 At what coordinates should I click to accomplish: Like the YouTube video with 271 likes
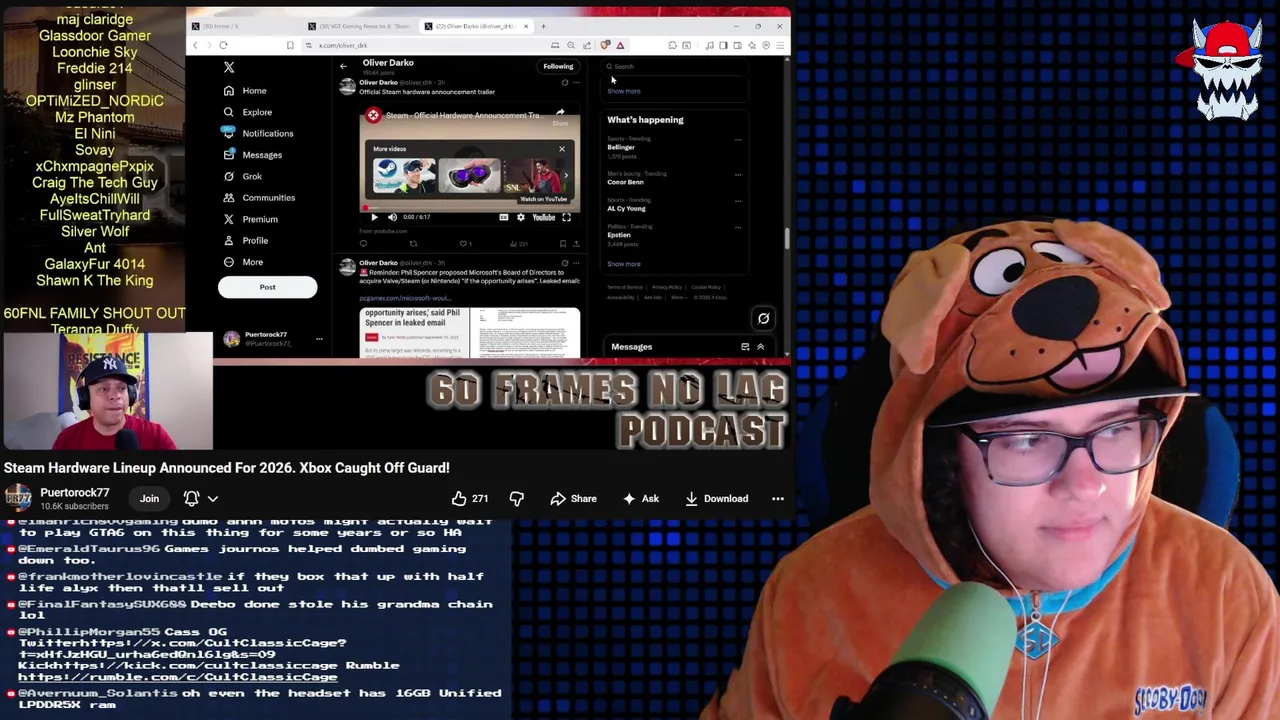[469, 498]
